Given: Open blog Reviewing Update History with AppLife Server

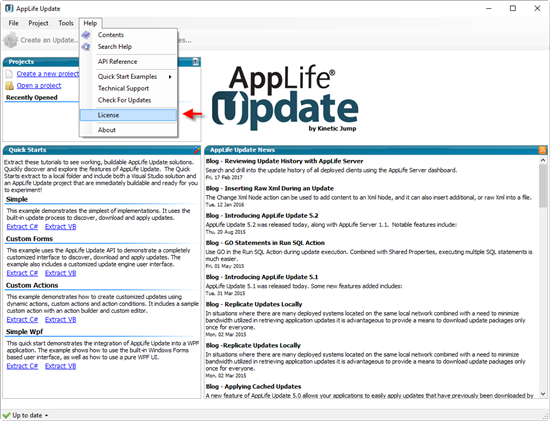Looking at the screenshot, I should point(284,161).
